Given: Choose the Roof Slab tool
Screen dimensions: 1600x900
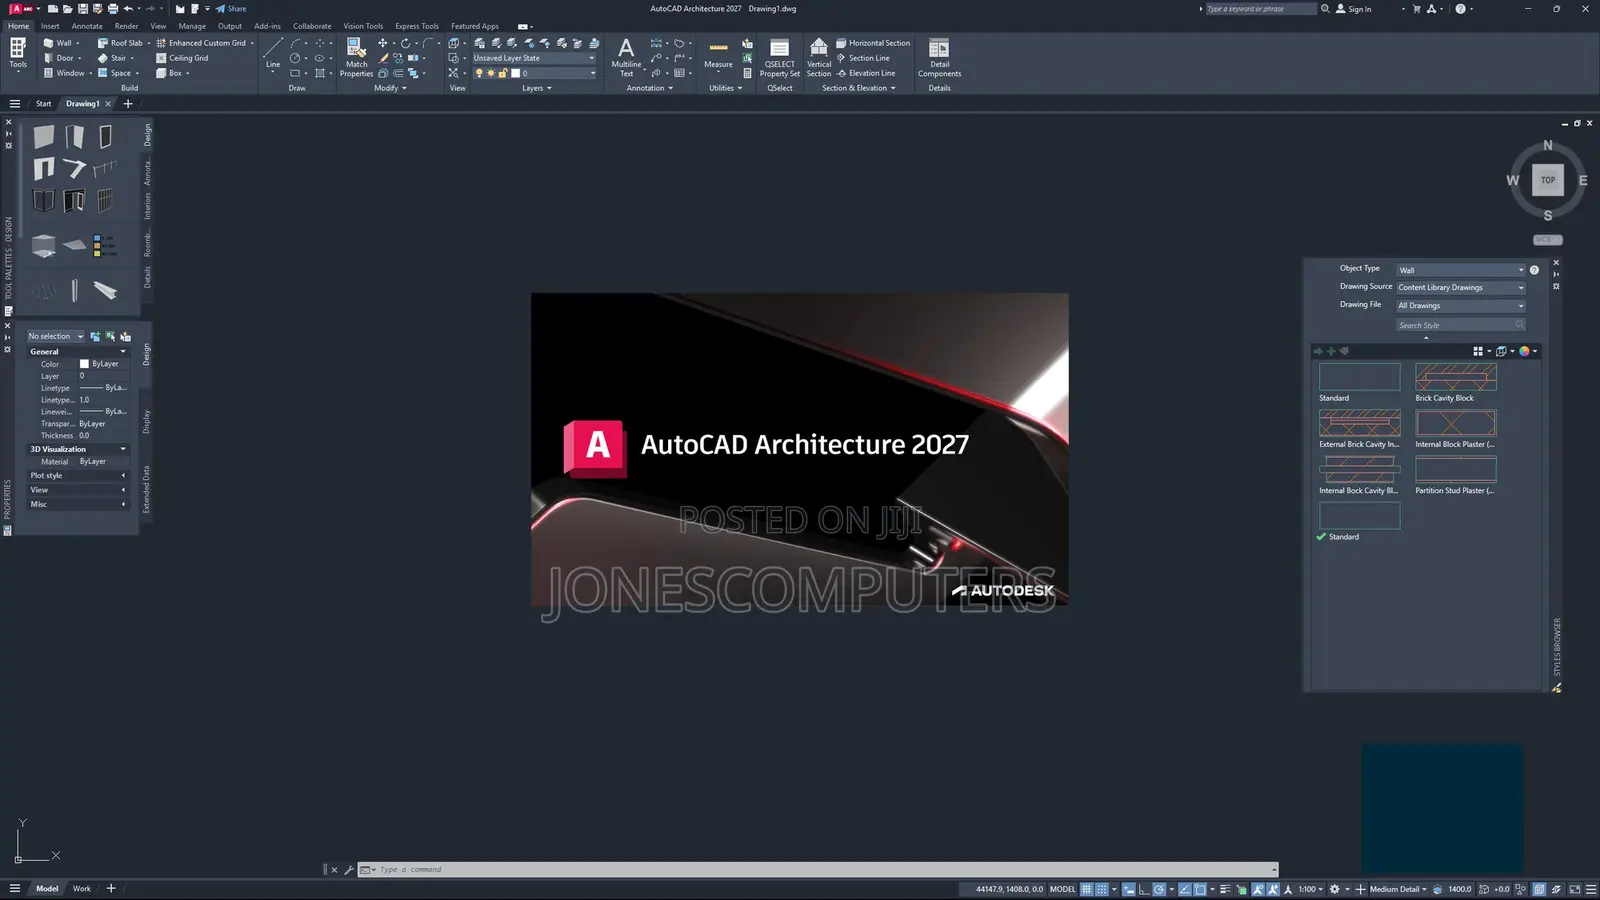Looking at the screenshot, I should (120, 43).
